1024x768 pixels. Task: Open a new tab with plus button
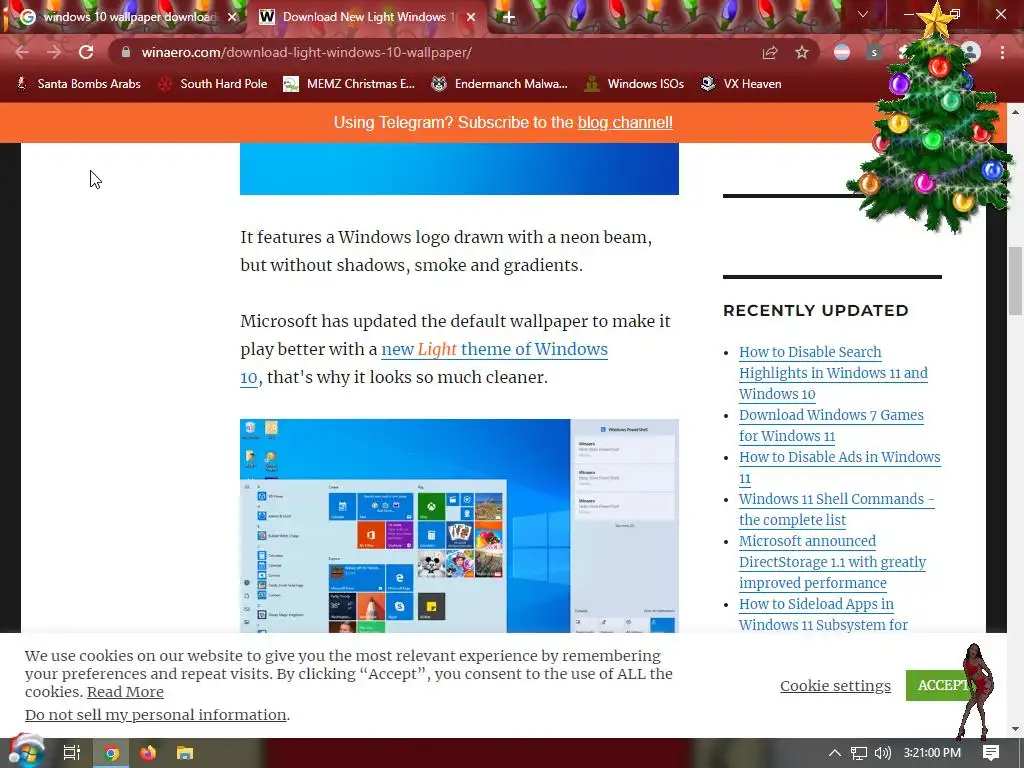point(509,17)
